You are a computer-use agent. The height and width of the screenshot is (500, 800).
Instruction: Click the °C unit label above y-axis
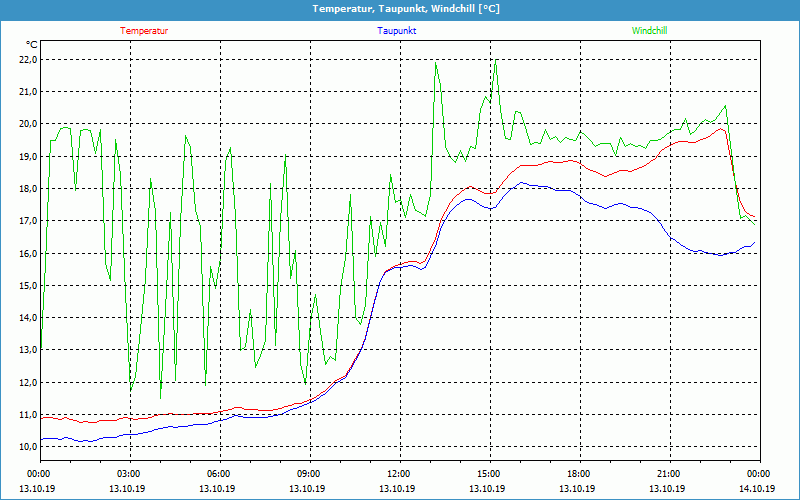pyautogui.click(x=32, y=44)
